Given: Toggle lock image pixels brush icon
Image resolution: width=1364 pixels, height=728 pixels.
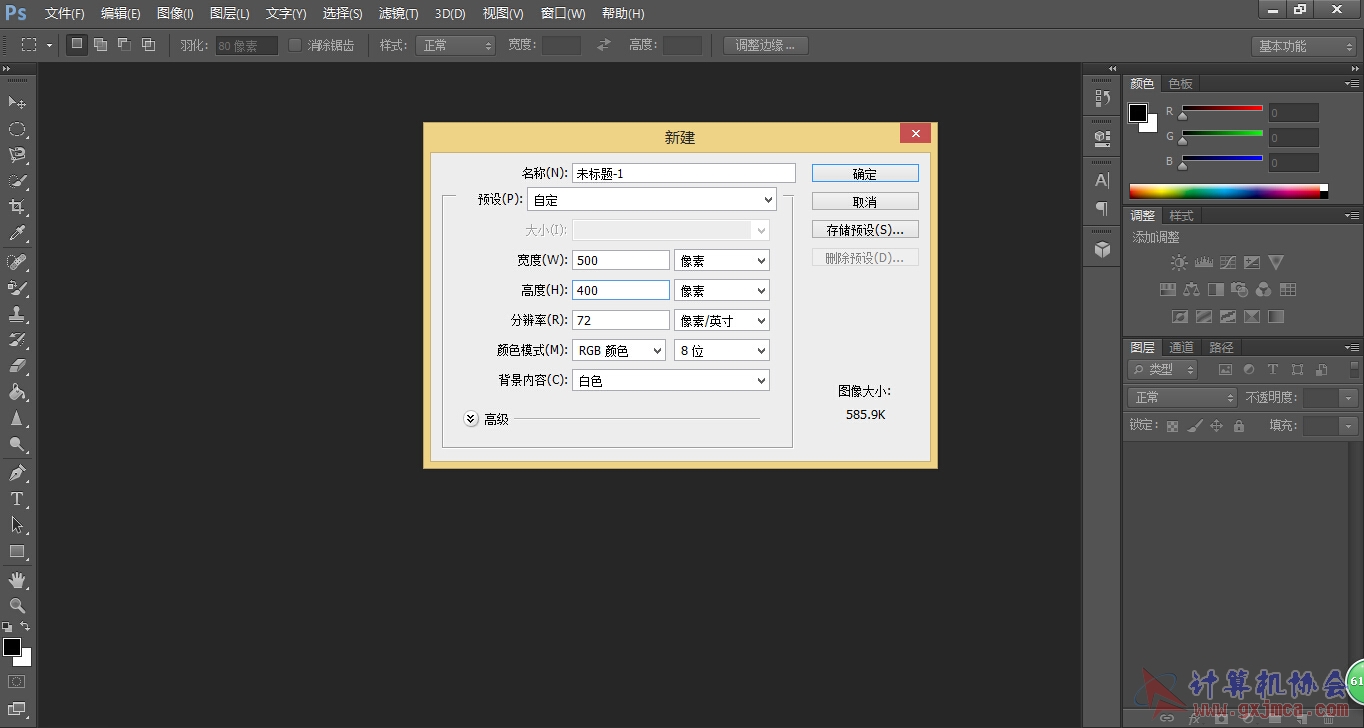Looking at the screenshot, I should (x=1195, y=426).
